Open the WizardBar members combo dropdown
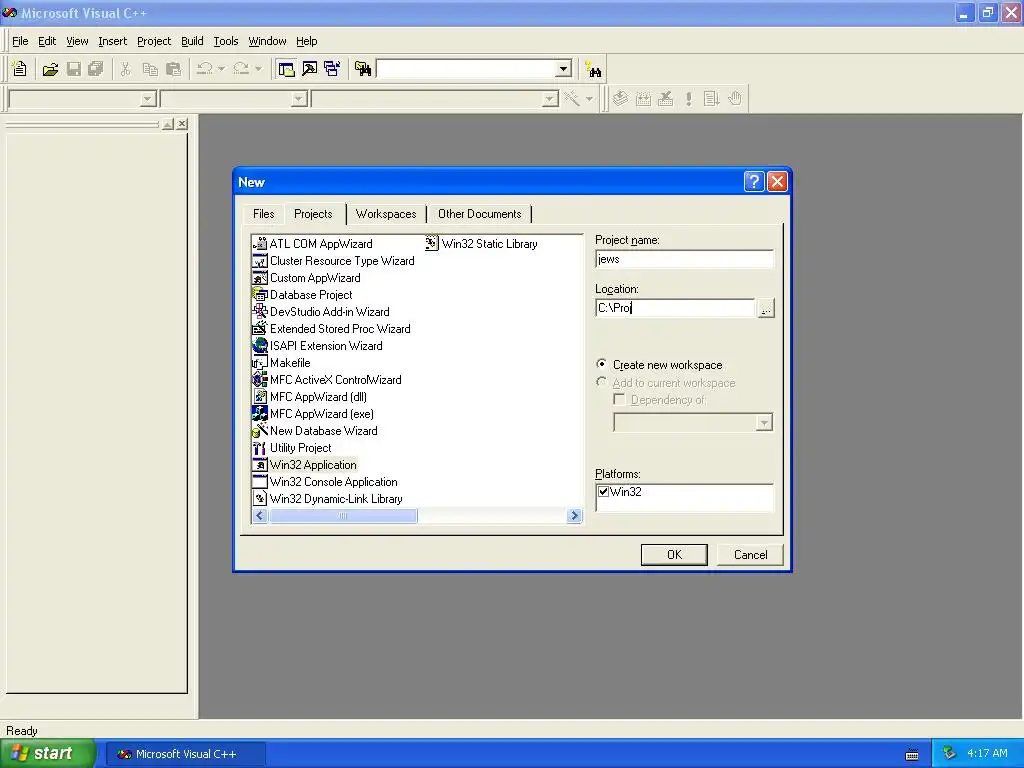 (550, 99)
